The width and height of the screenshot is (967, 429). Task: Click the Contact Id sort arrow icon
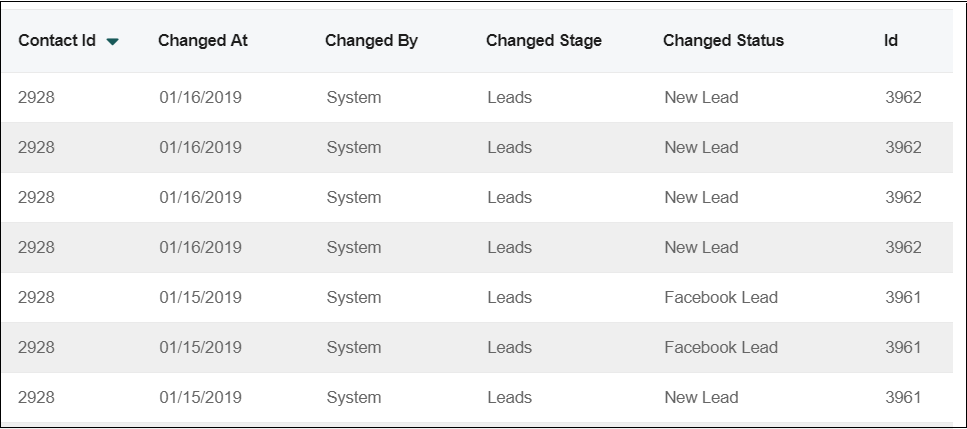[x=112, y=42]
